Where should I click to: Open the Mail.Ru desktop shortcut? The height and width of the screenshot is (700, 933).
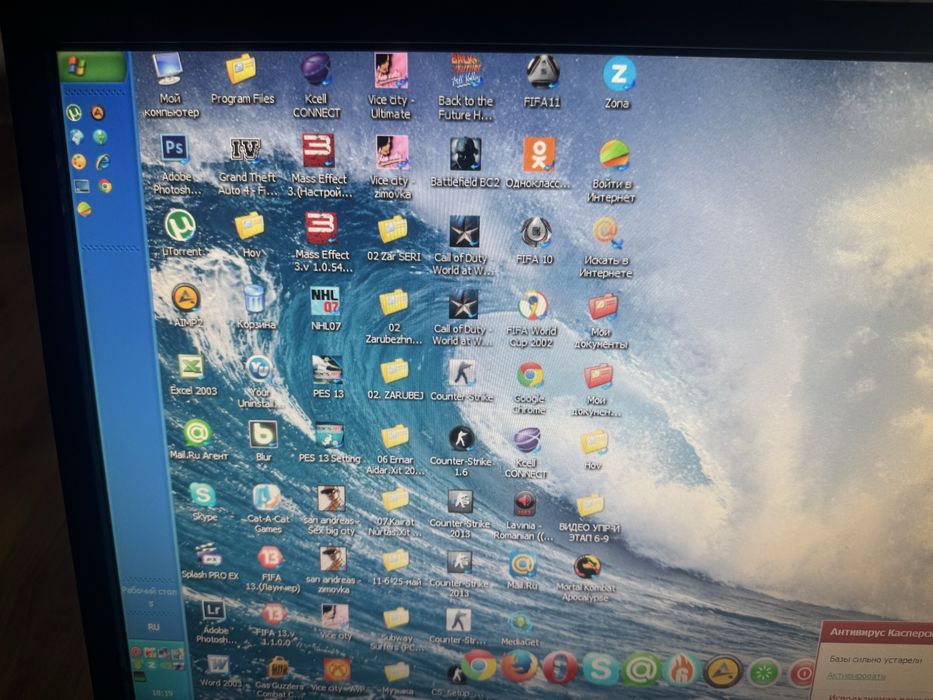[522, 571]
